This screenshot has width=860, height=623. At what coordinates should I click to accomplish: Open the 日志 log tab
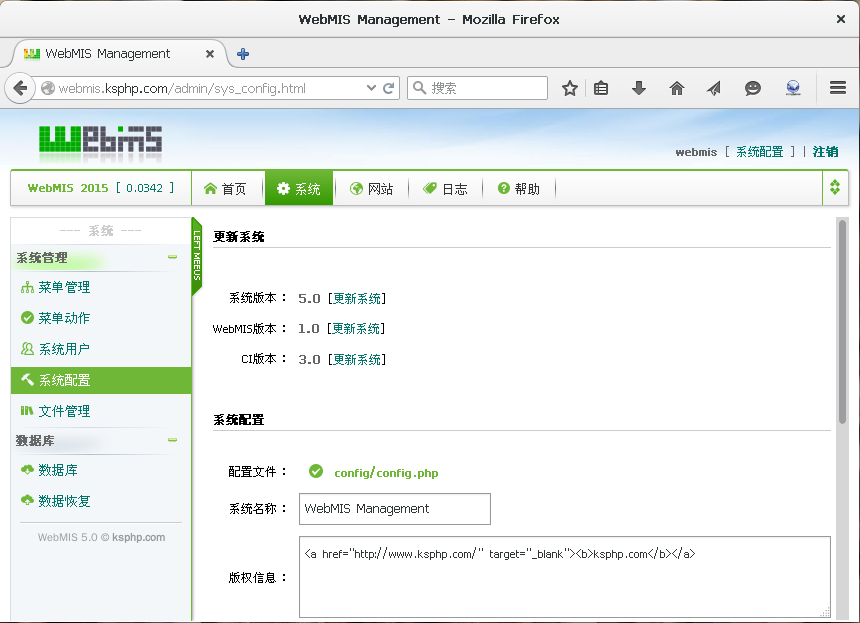445,189
